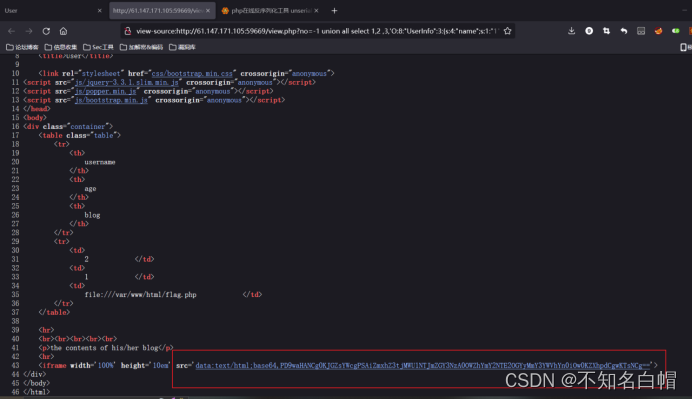
Task: Click the 'blog' text on line 26
Action: click(x=92, y=215)
